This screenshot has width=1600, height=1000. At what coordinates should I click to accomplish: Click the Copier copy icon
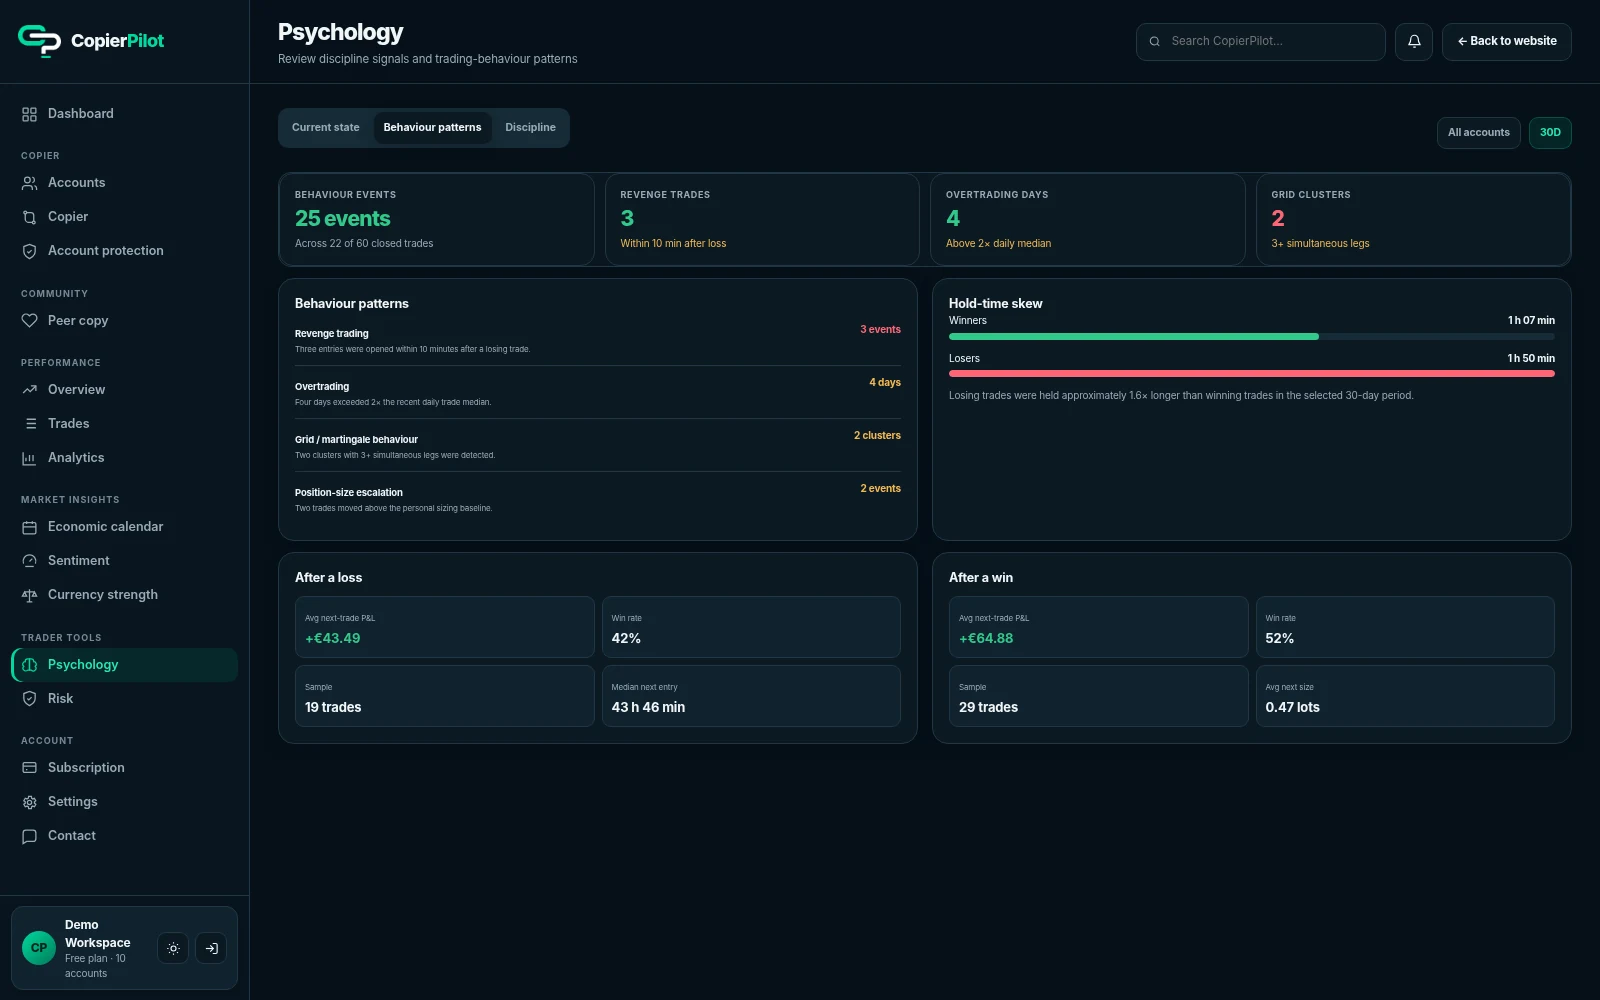click(29, 217)
